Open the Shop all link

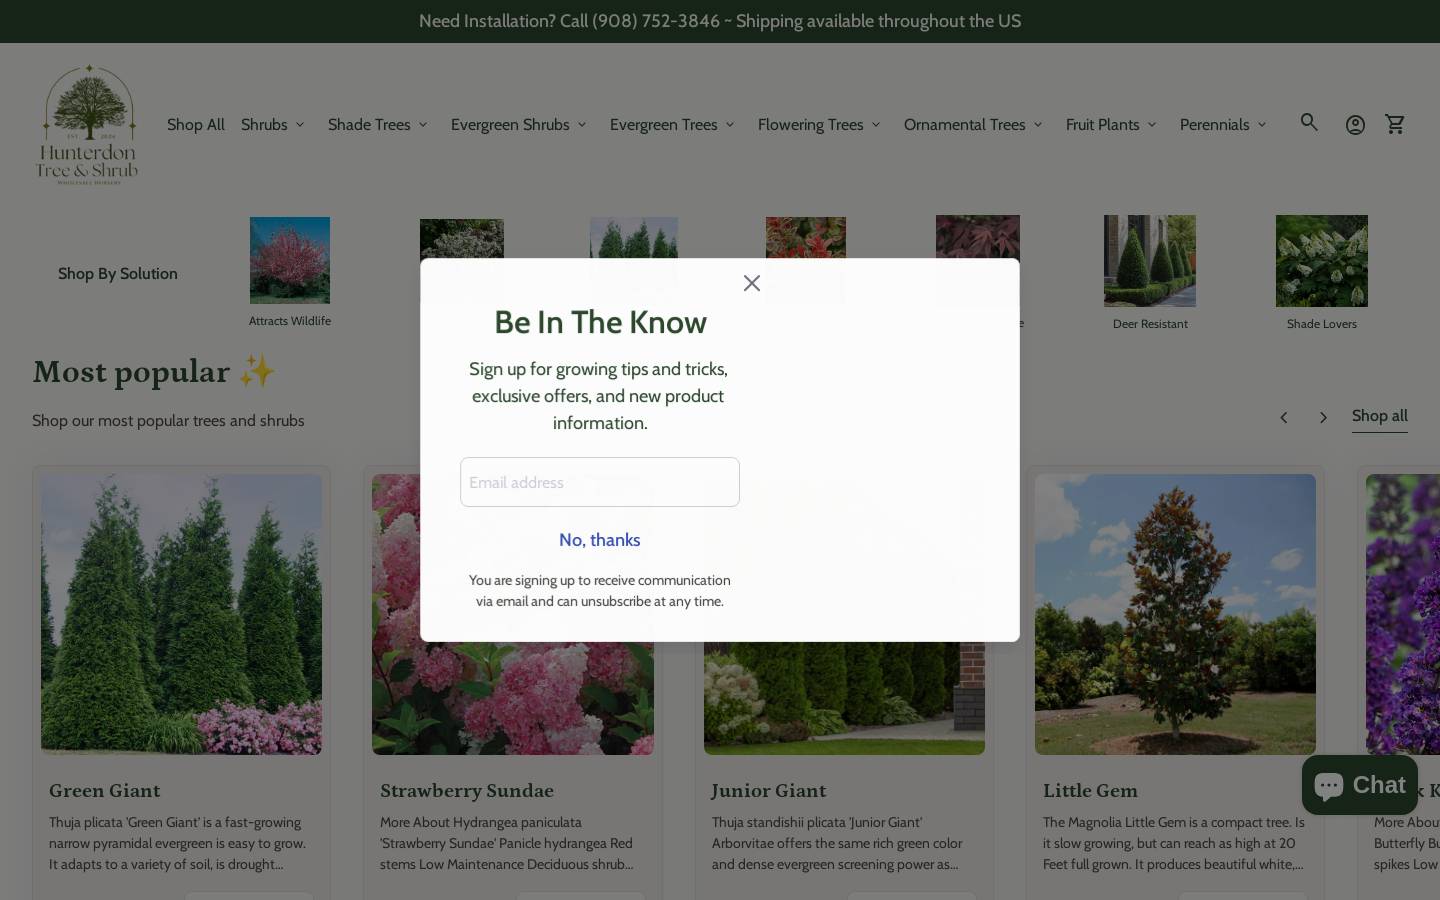(1380, 416)
